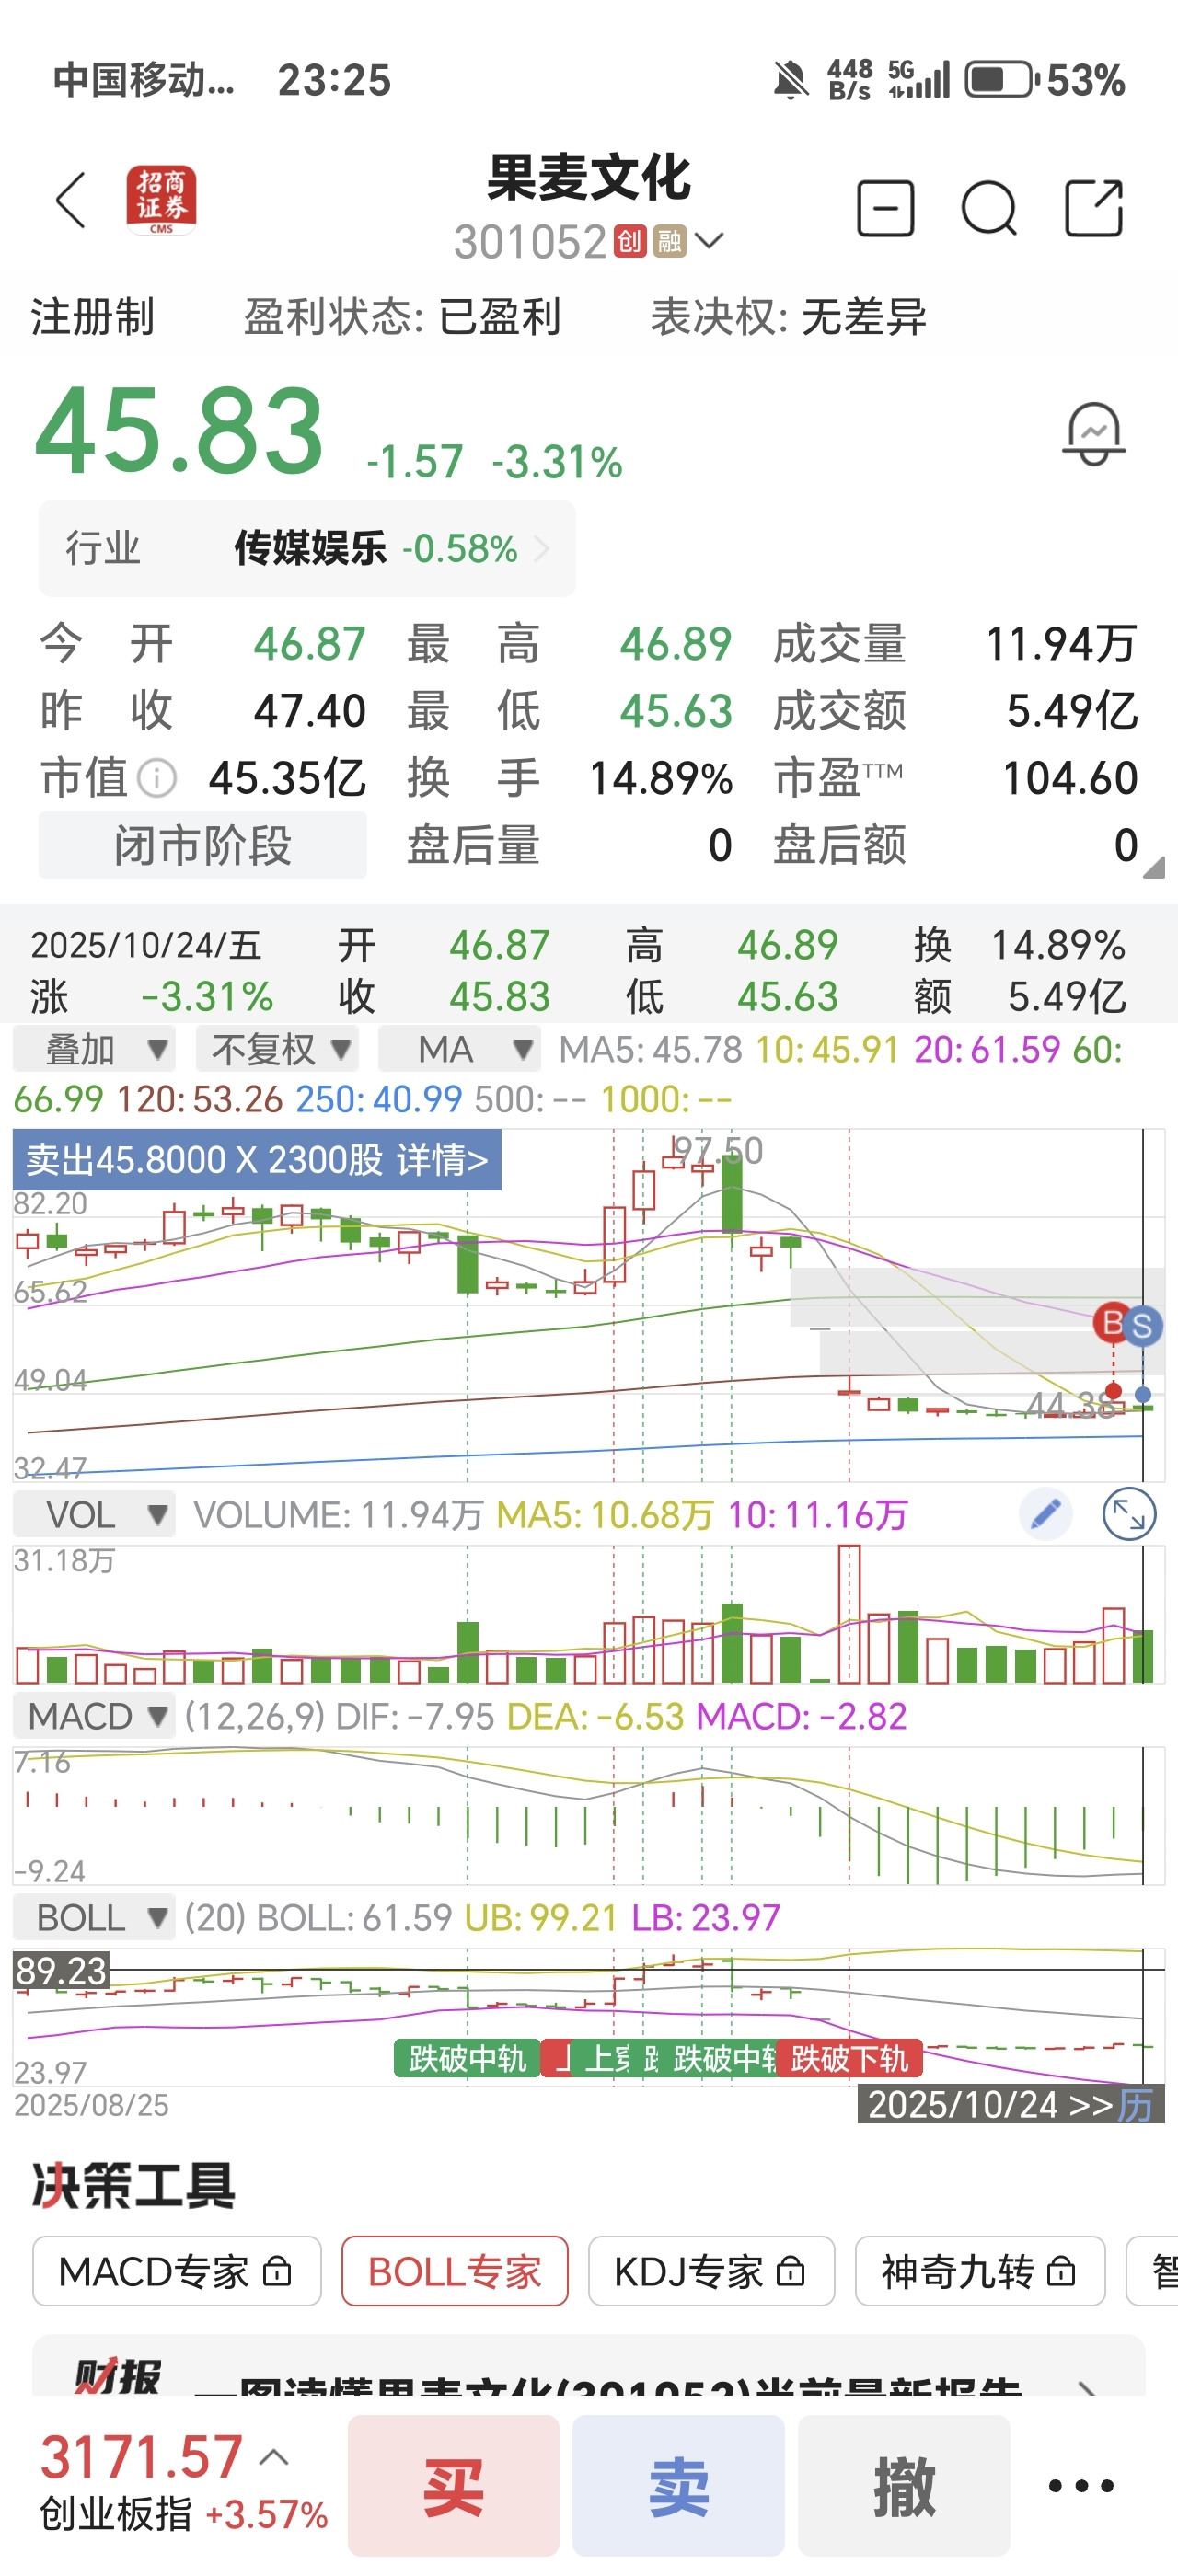Tap the leftmost 跌破中轨 signal label
This screenshot has height=2576, width=1178.
pos(467,2059)
